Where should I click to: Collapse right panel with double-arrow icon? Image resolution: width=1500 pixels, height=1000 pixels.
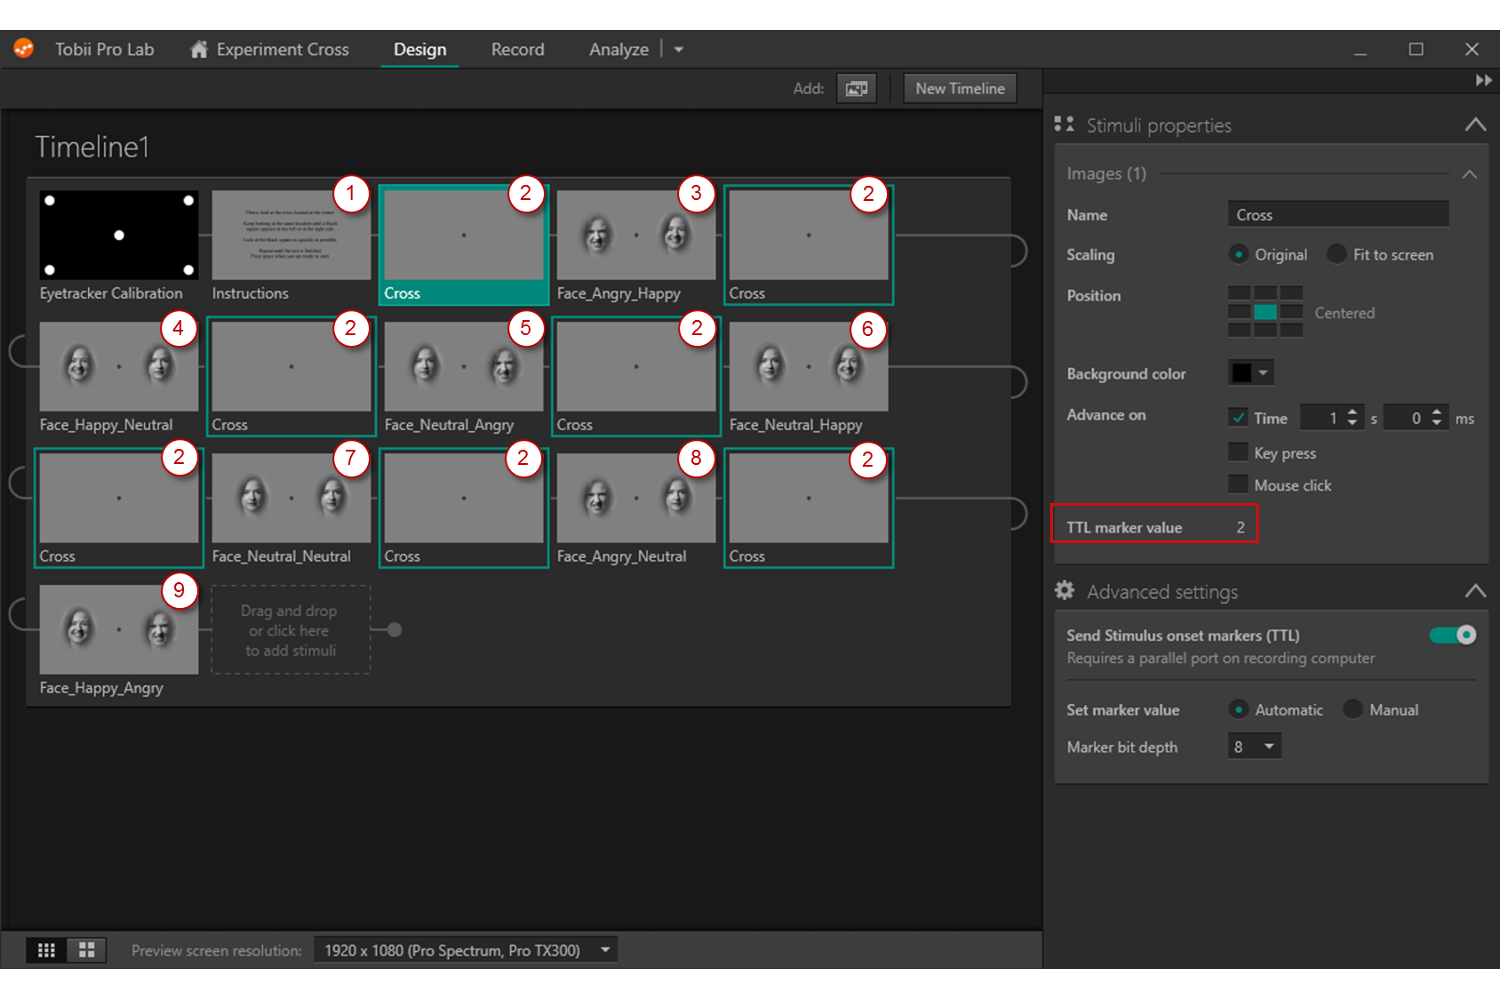point(1483,81)
